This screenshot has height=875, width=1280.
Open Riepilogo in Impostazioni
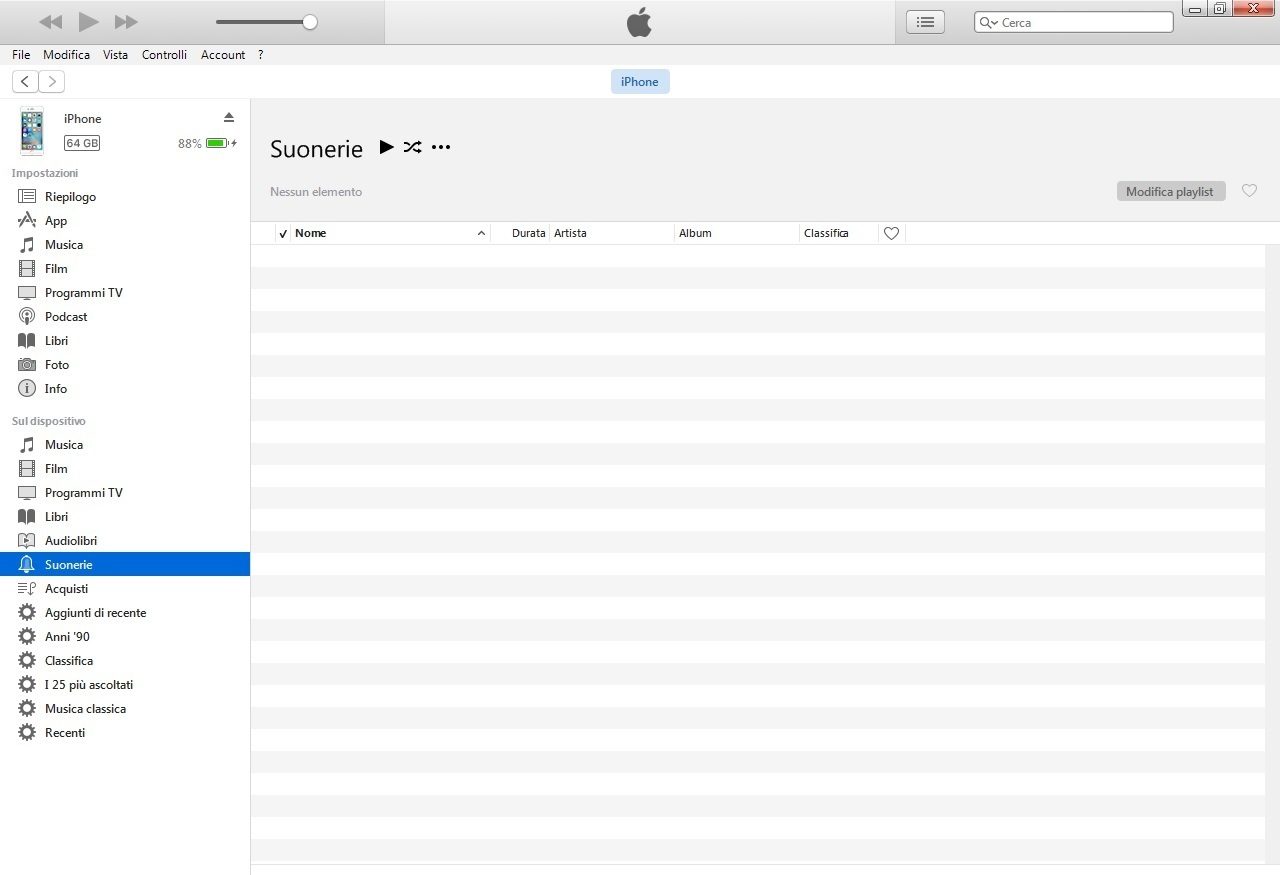125,197
